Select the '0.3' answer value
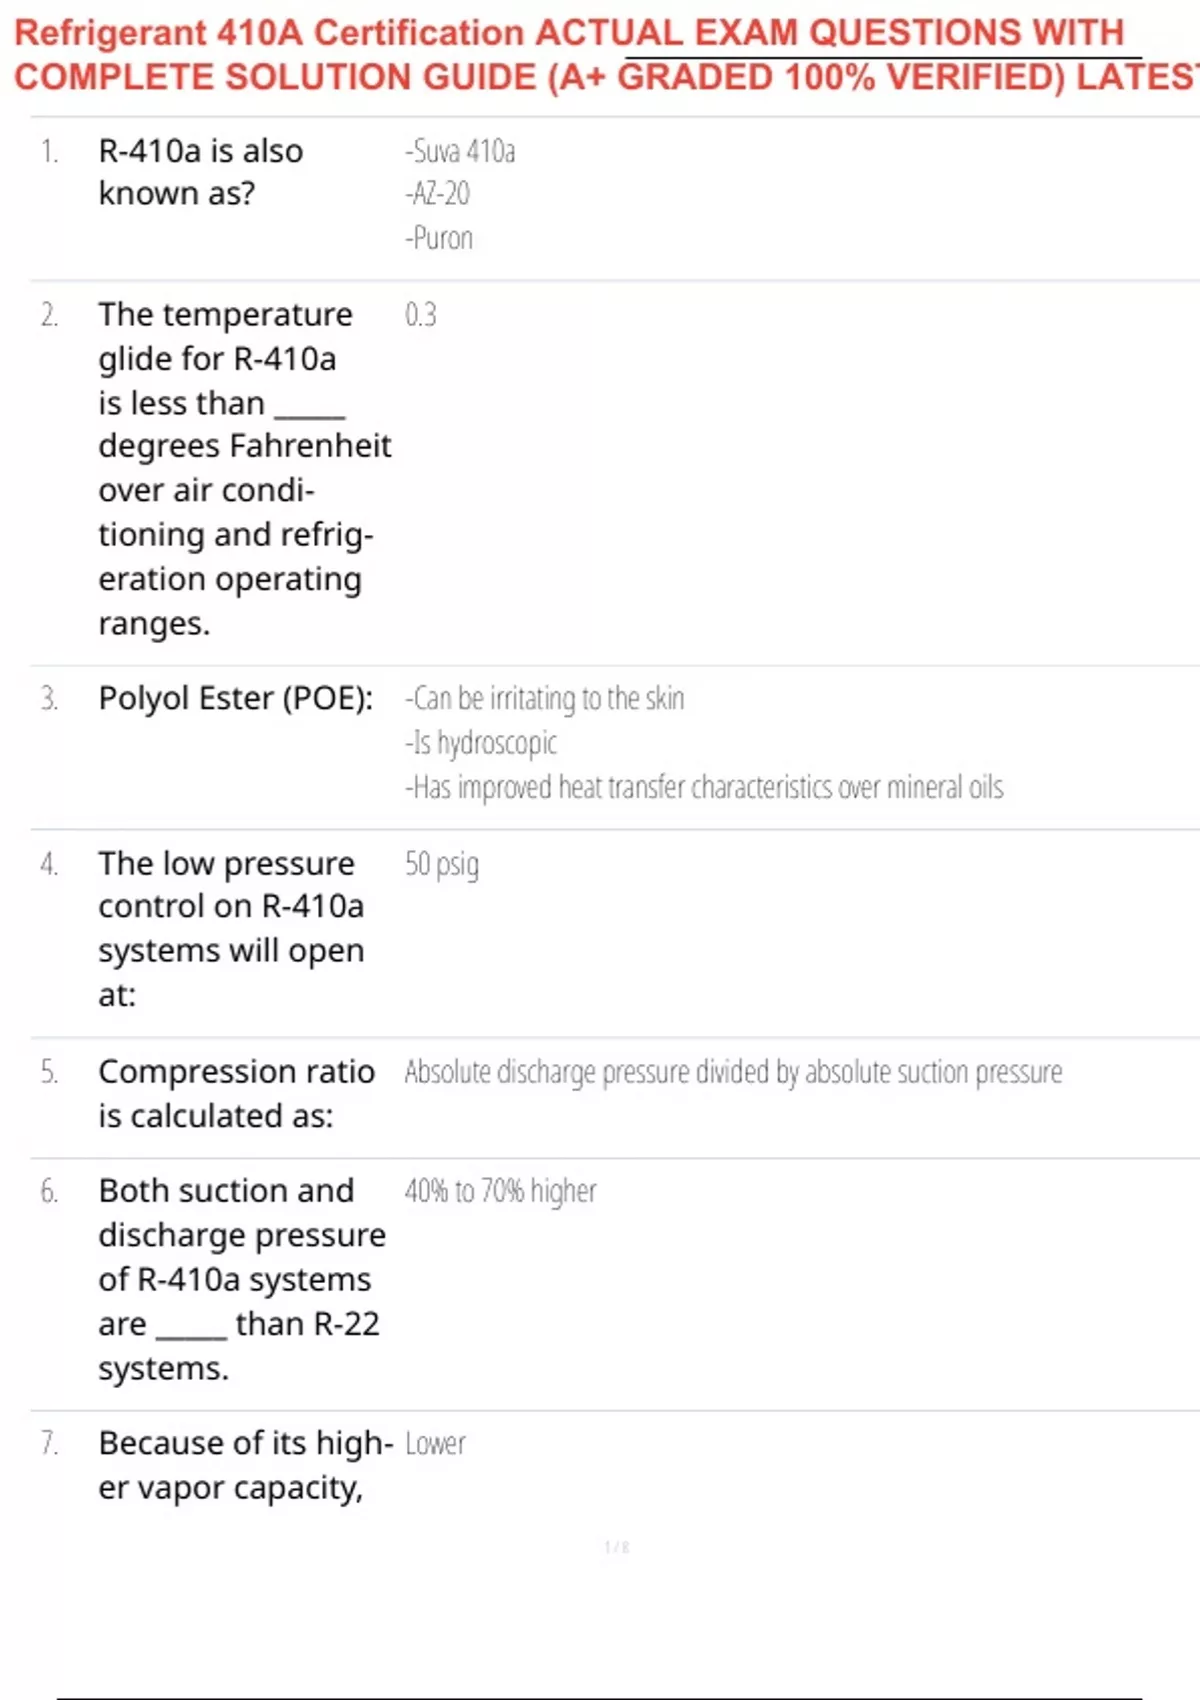Screen dimensions: 1200x1700 [421, 315]
